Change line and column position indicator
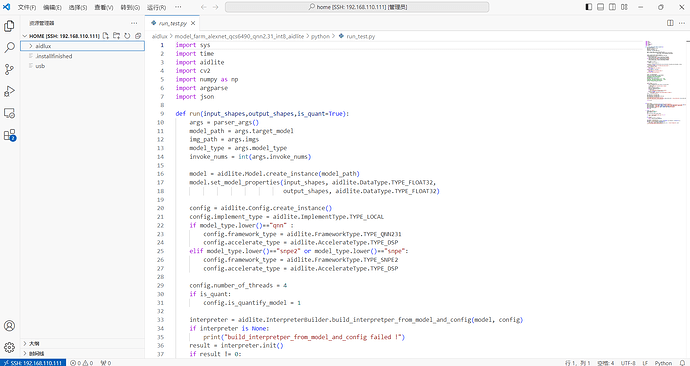This screenshot has width=690, height=366. click(577, 363)
